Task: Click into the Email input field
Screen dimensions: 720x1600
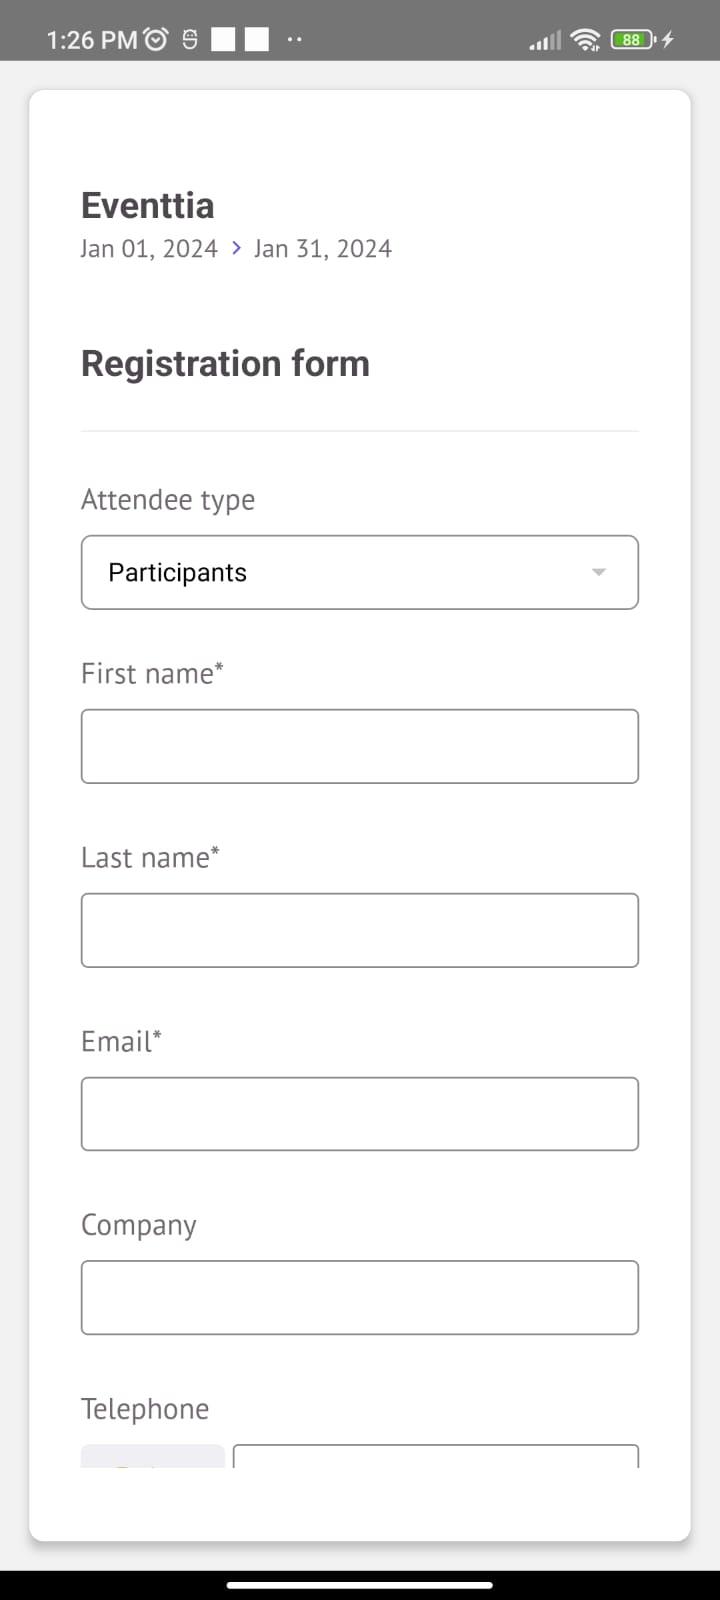Action: coord(360,1114)
